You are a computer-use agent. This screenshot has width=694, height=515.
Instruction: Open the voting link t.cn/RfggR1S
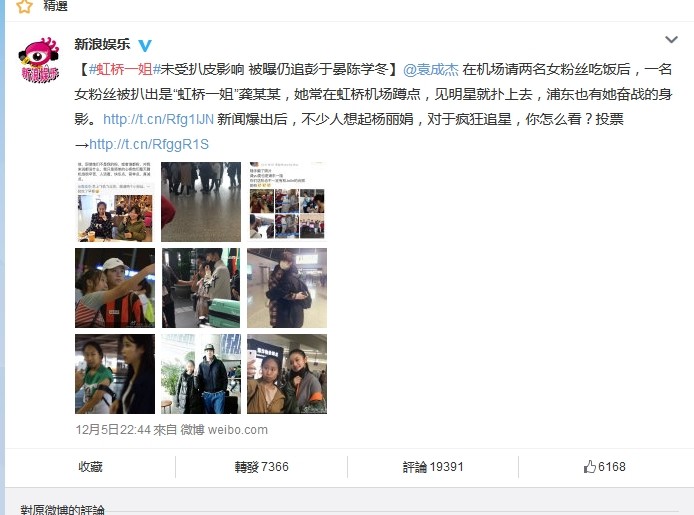(149, 144)
